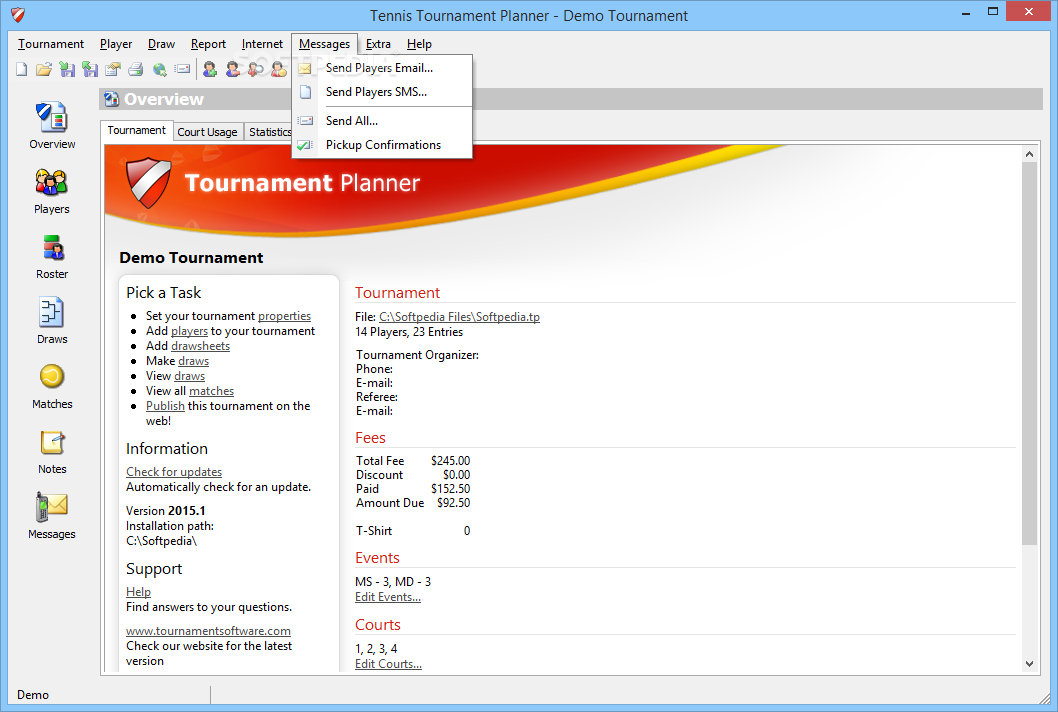This screenshot has width=1058, height=712.
Task: Select the Tournament tab
Action: click(136, 130)
